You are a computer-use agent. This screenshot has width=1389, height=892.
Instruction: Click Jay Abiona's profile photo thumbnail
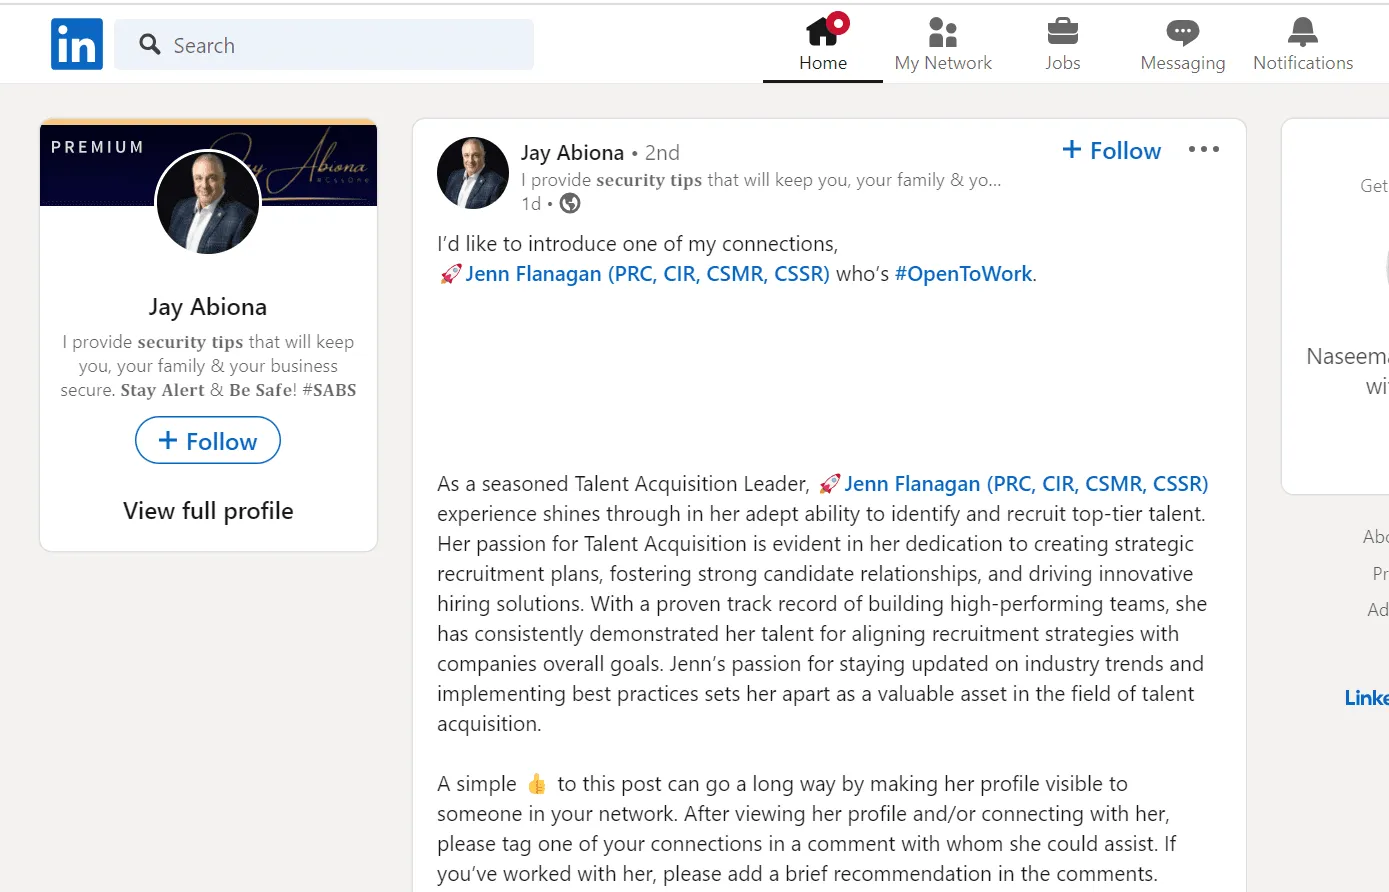tap(472, 172)
